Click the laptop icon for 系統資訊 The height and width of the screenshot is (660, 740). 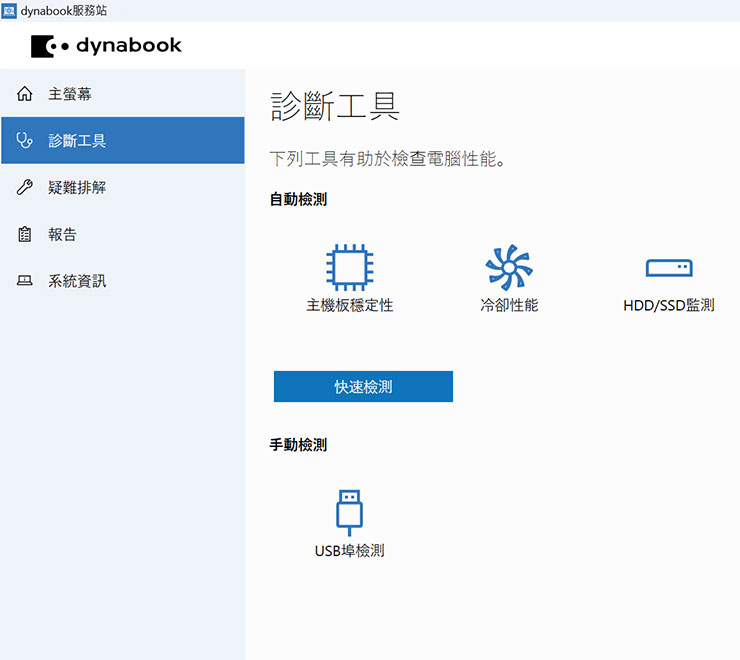[25, 281]
